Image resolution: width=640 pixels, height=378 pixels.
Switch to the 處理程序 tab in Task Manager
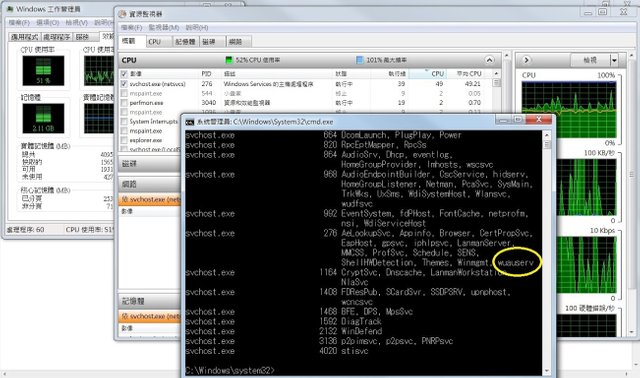click(57, 37)
